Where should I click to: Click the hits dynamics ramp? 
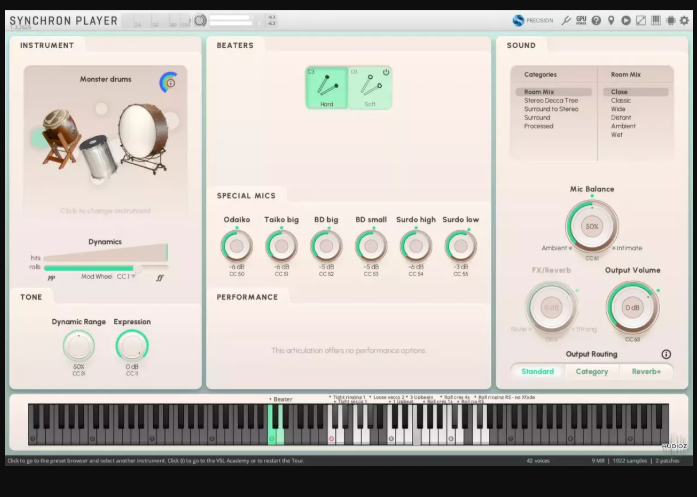[x=106, y=253]
